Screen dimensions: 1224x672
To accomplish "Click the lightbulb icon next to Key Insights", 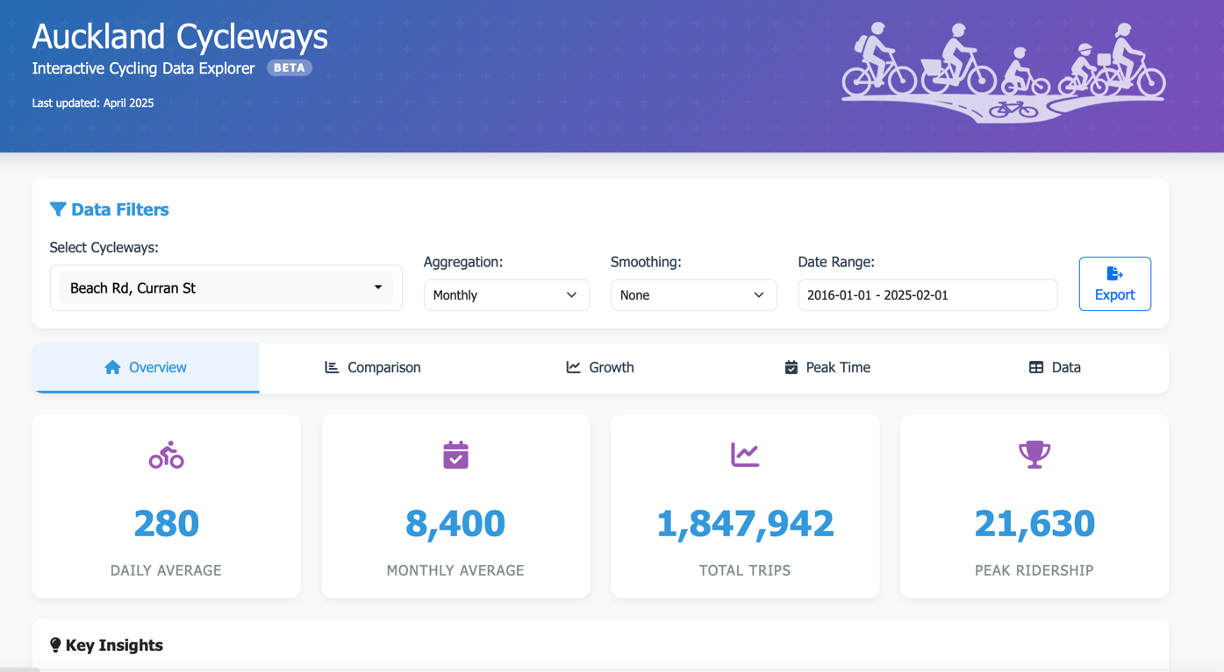I will [x=55, y=645].
